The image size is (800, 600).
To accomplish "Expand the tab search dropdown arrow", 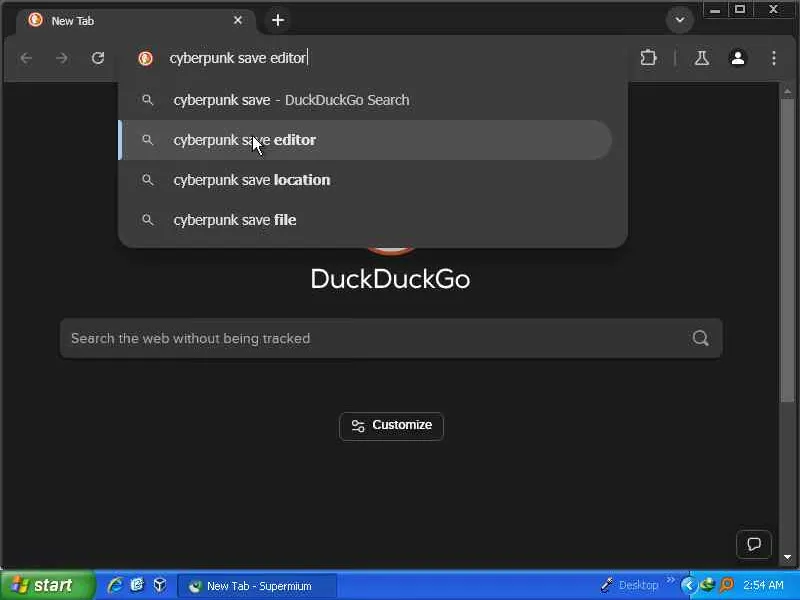I will click(x=680, y=20).
